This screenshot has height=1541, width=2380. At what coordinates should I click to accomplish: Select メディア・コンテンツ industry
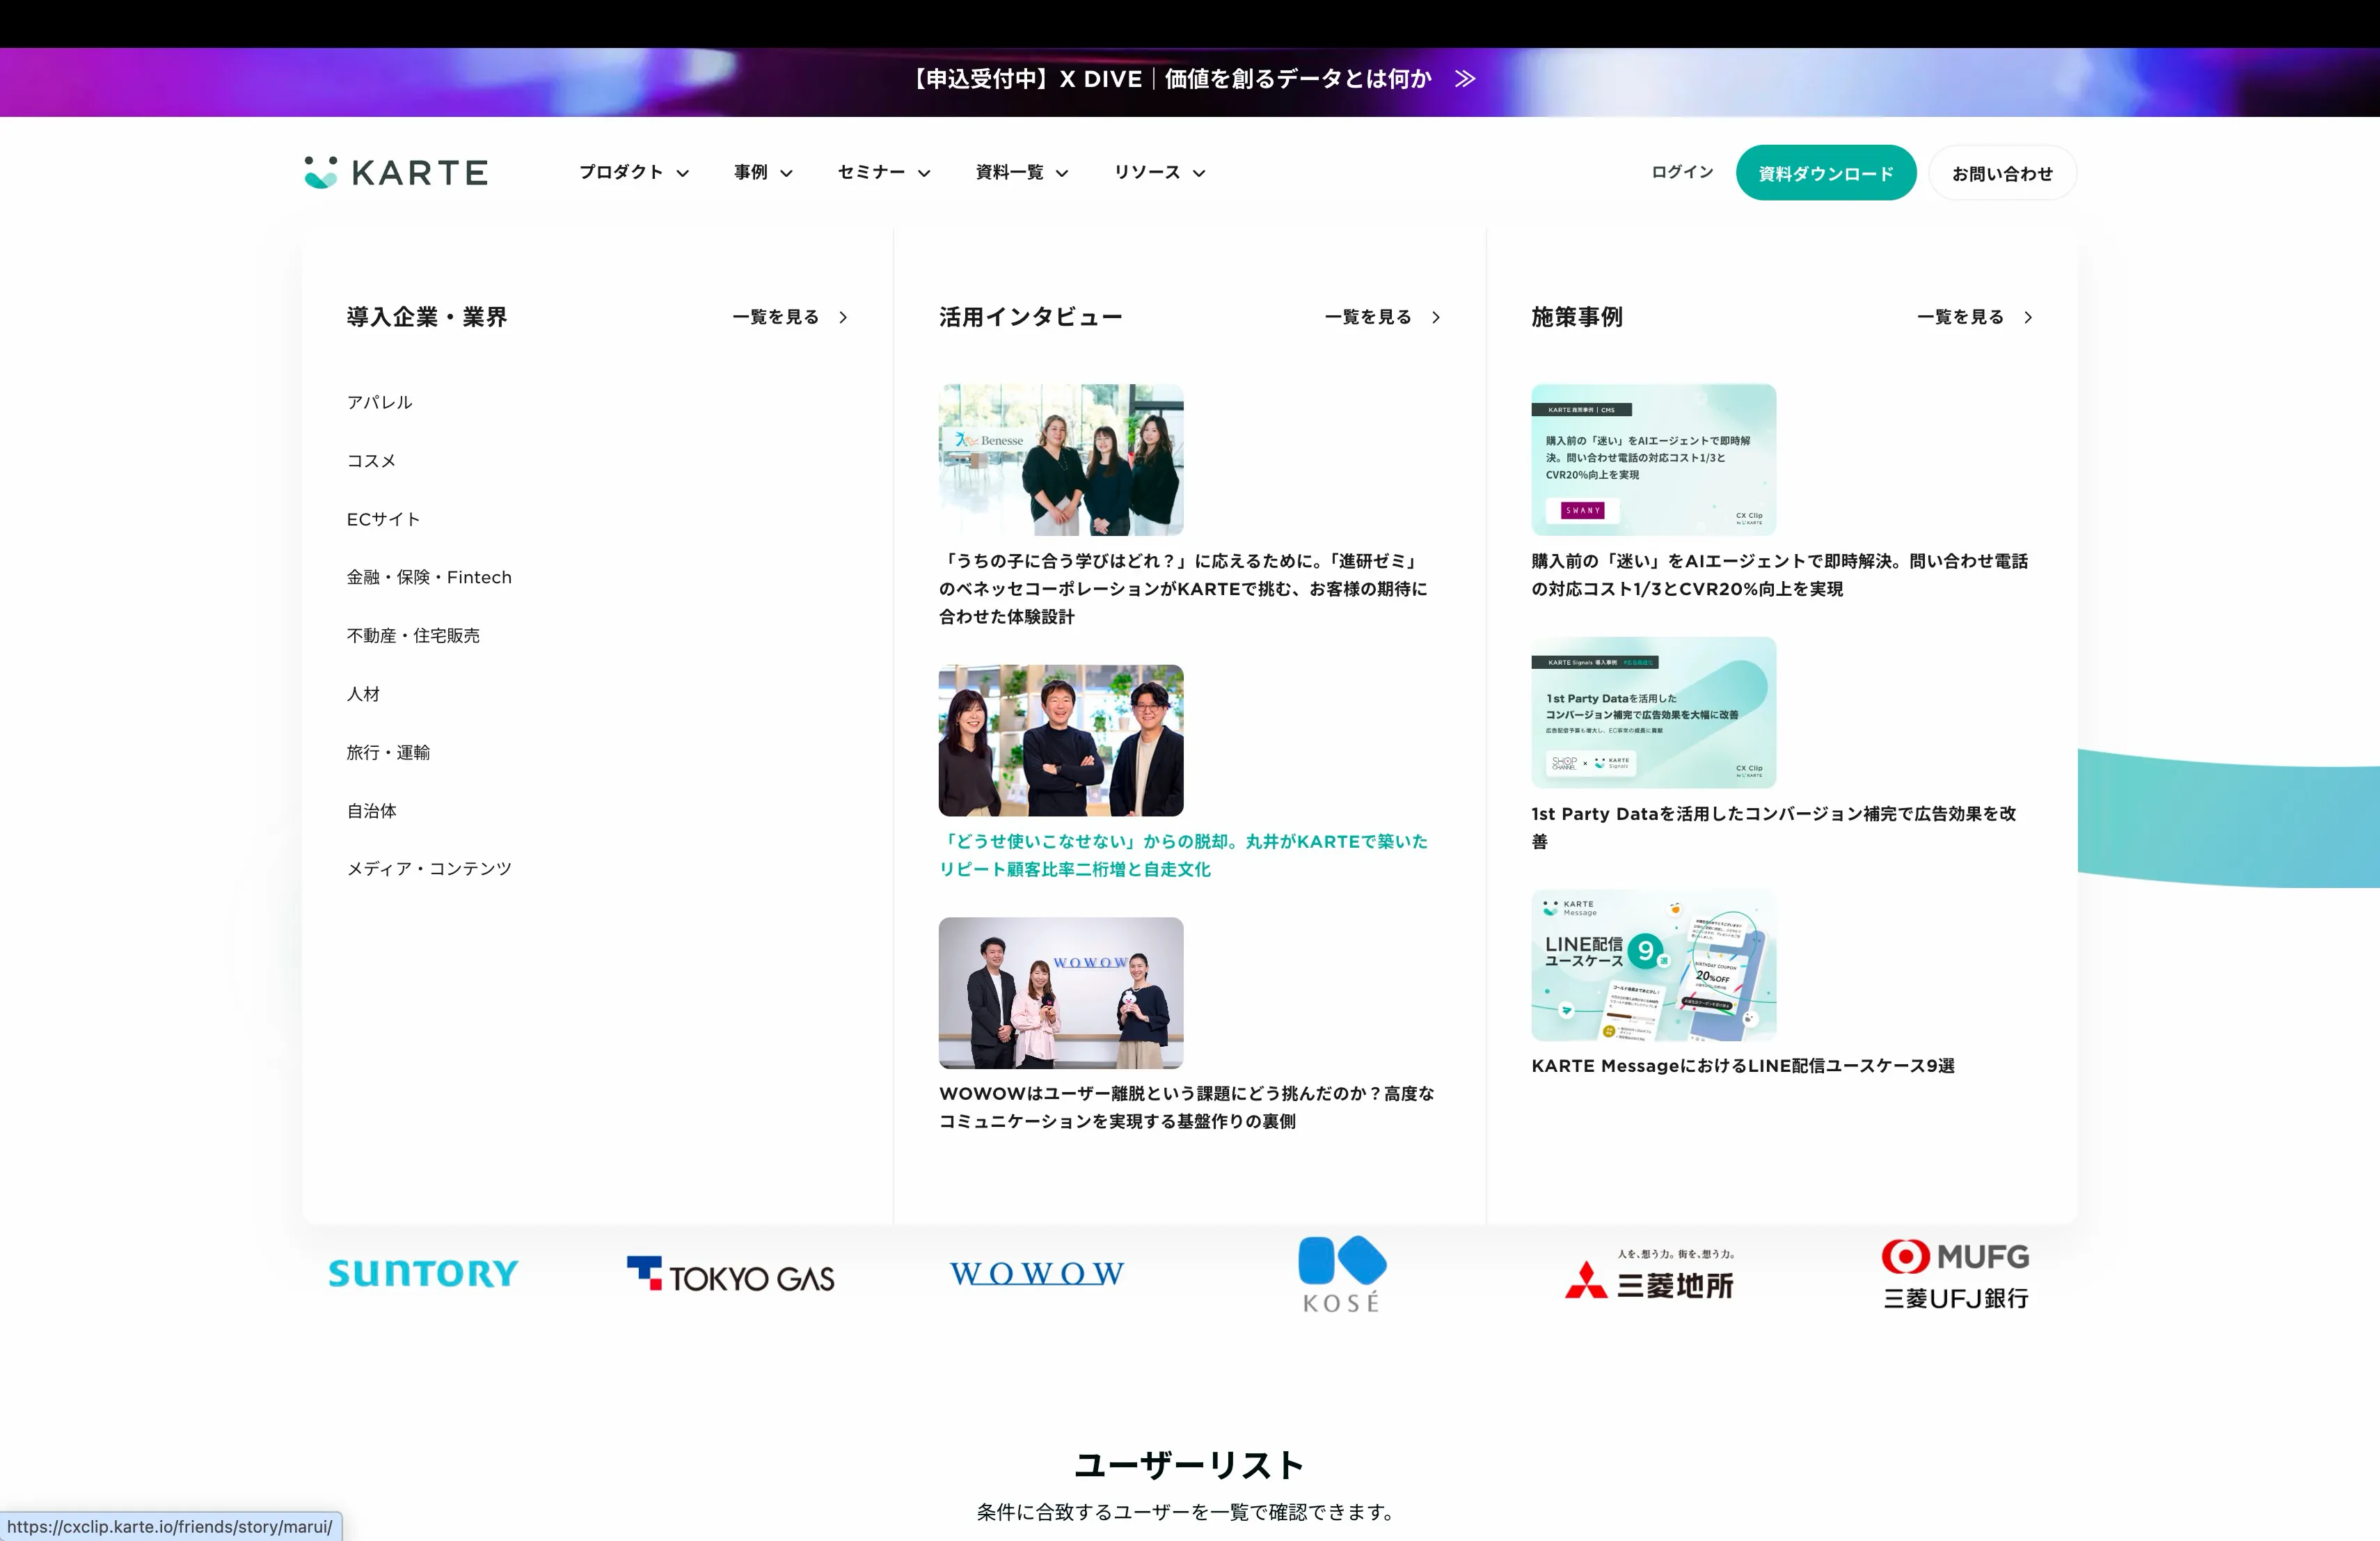click(x=429, y=869)
